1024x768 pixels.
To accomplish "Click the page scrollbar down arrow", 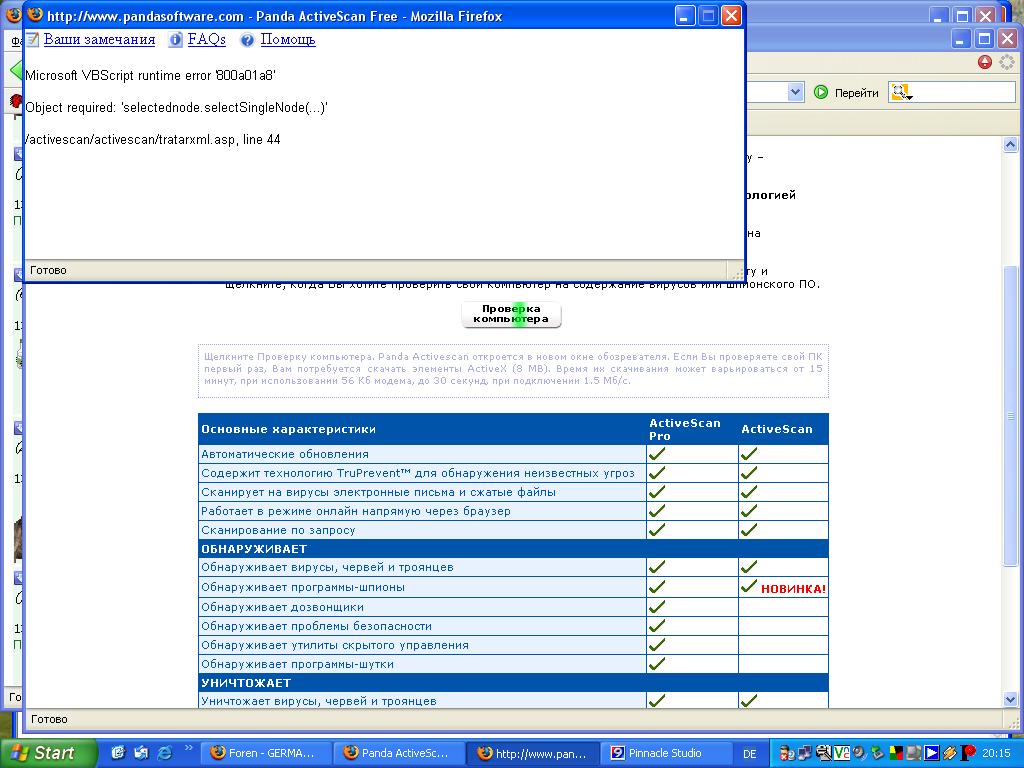I will click(x=1010, y=699).
